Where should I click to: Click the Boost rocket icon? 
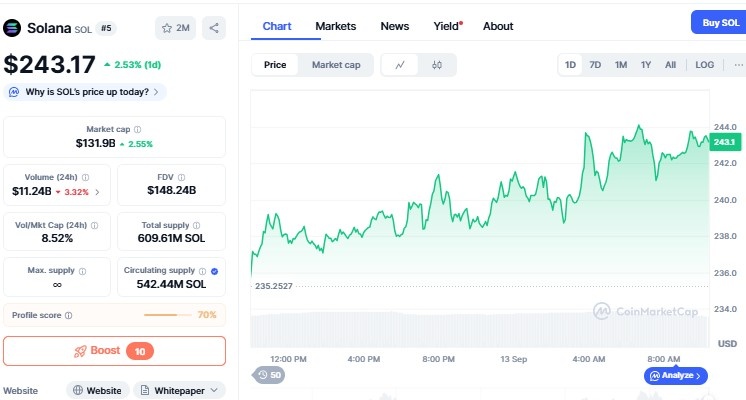[x=80, y=351]
